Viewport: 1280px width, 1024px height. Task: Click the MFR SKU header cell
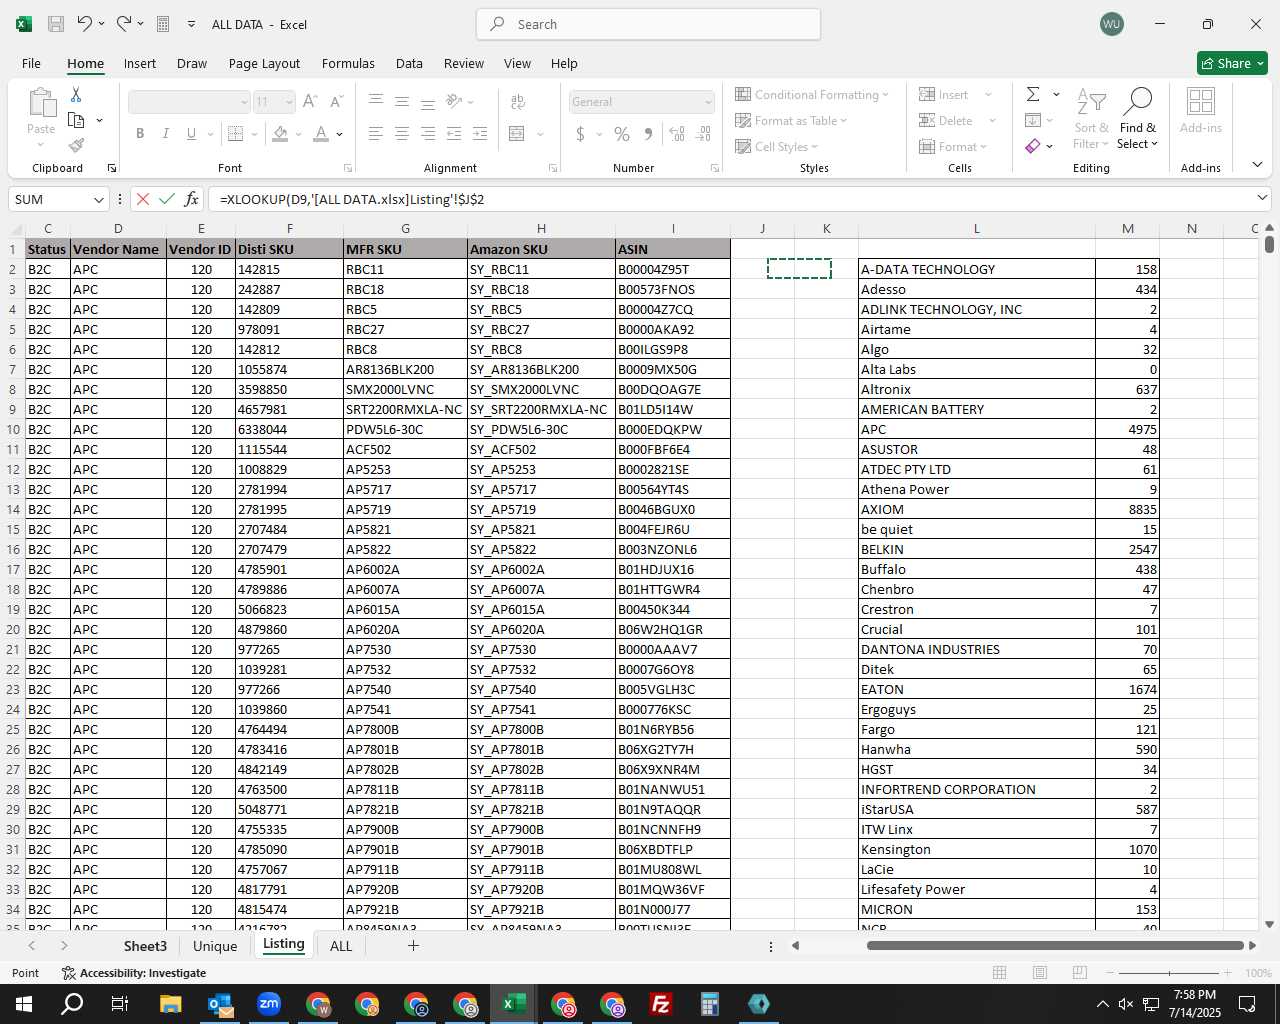coord(405,249)
